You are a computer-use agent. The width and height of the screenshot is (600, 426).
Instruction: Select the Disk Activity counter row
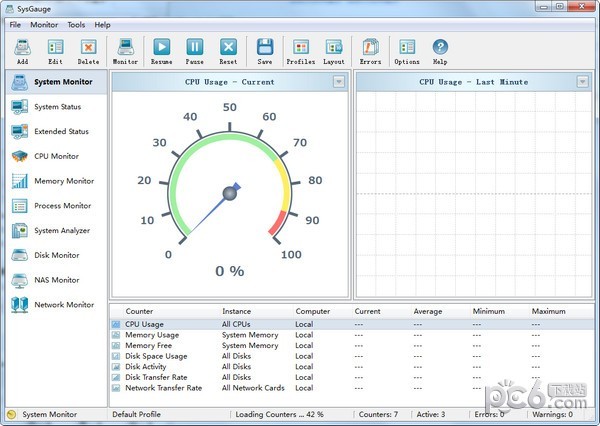[352, 367]
